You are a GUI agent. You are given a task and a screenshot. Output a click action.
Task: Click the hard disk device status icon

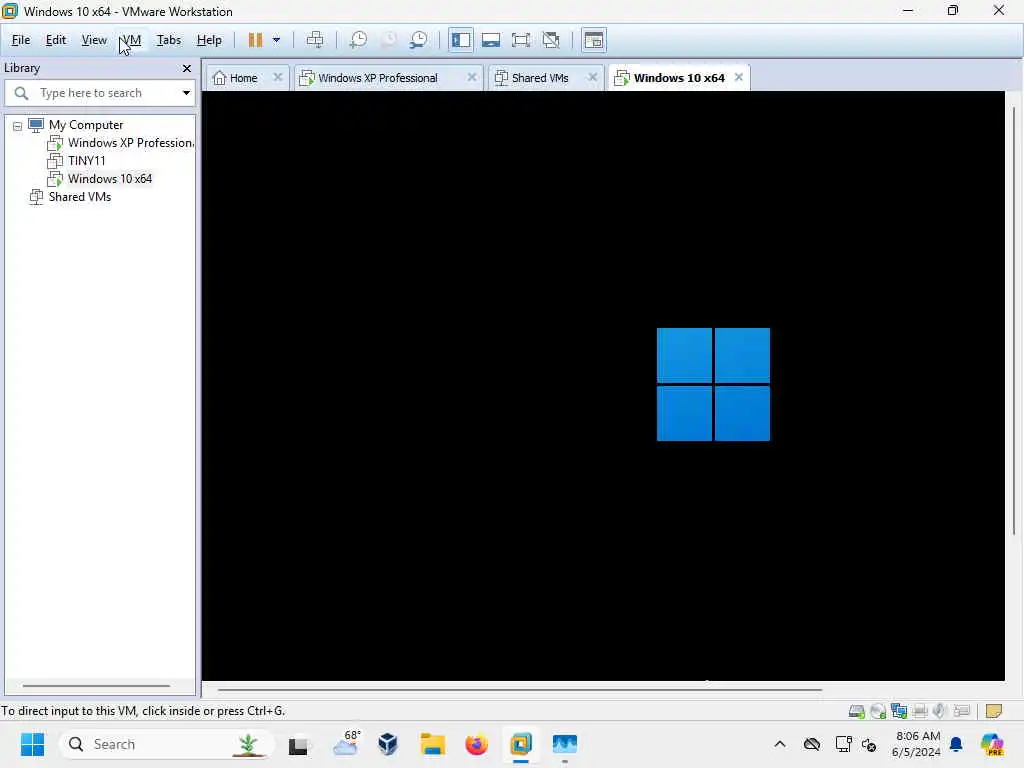click(x=857, y=711)
